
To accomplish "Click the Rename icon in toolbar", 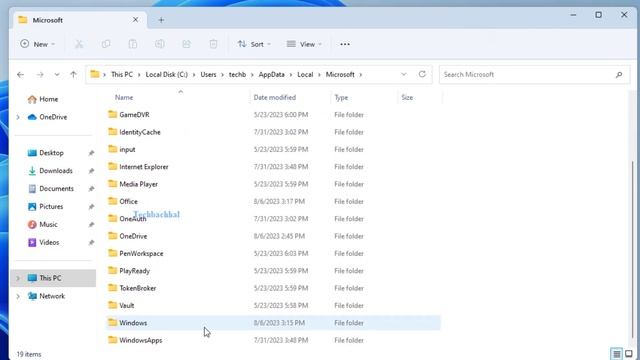I will tap(160, 44).
